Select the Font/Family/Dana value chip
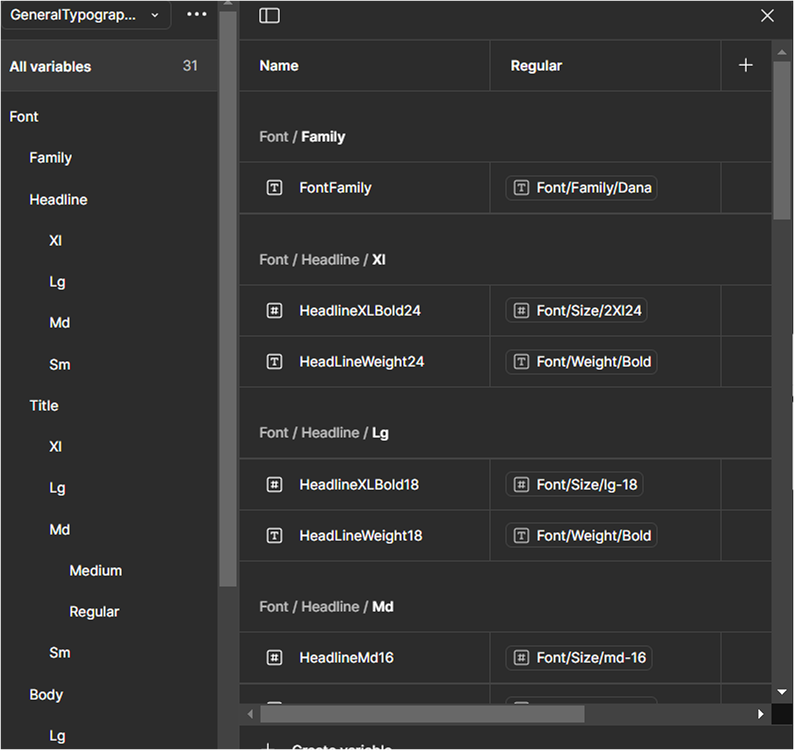 click(582, 188)
